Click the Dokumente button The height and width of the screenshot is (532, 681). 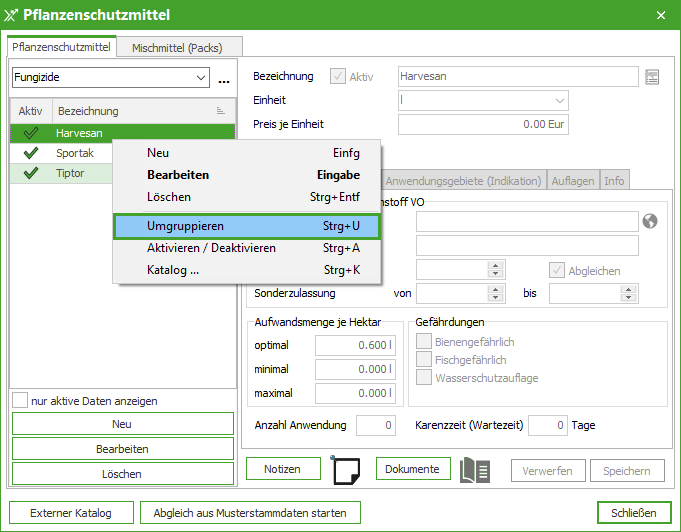coord(413,469)
